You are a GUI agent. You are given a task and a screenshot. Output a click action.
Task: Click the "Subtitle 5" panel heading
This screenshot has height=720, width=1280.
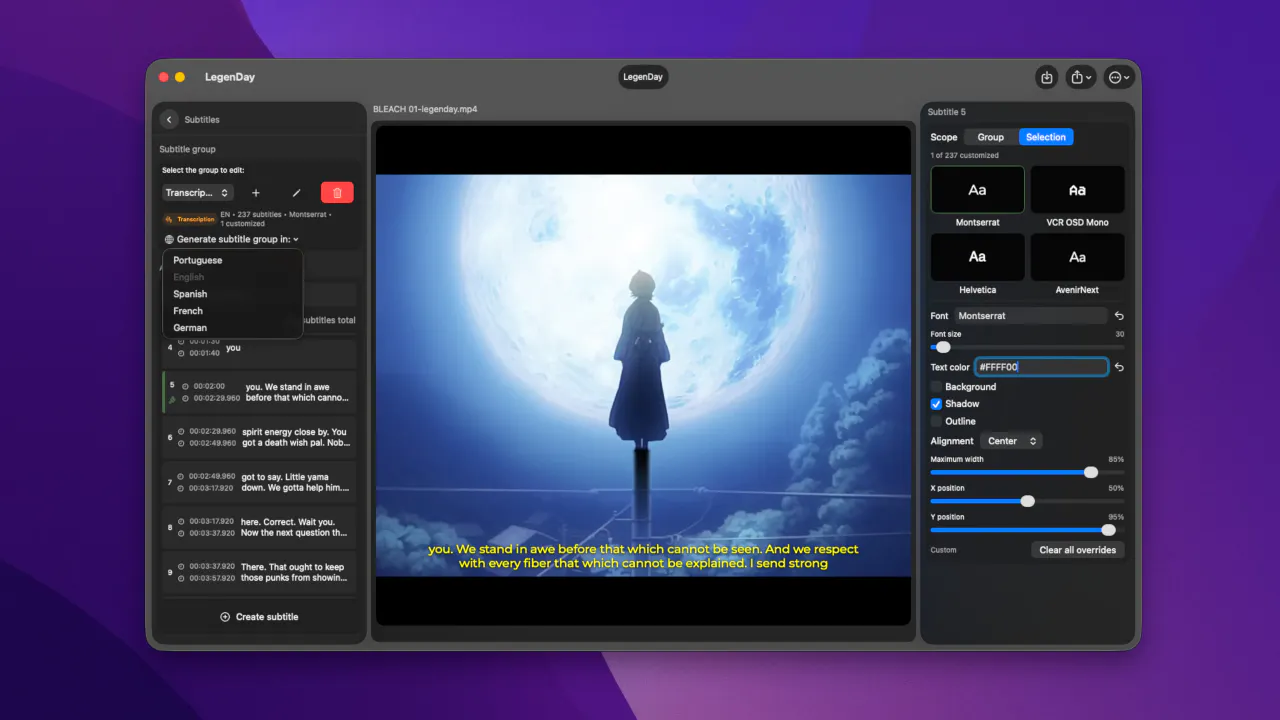pos(947,112)
